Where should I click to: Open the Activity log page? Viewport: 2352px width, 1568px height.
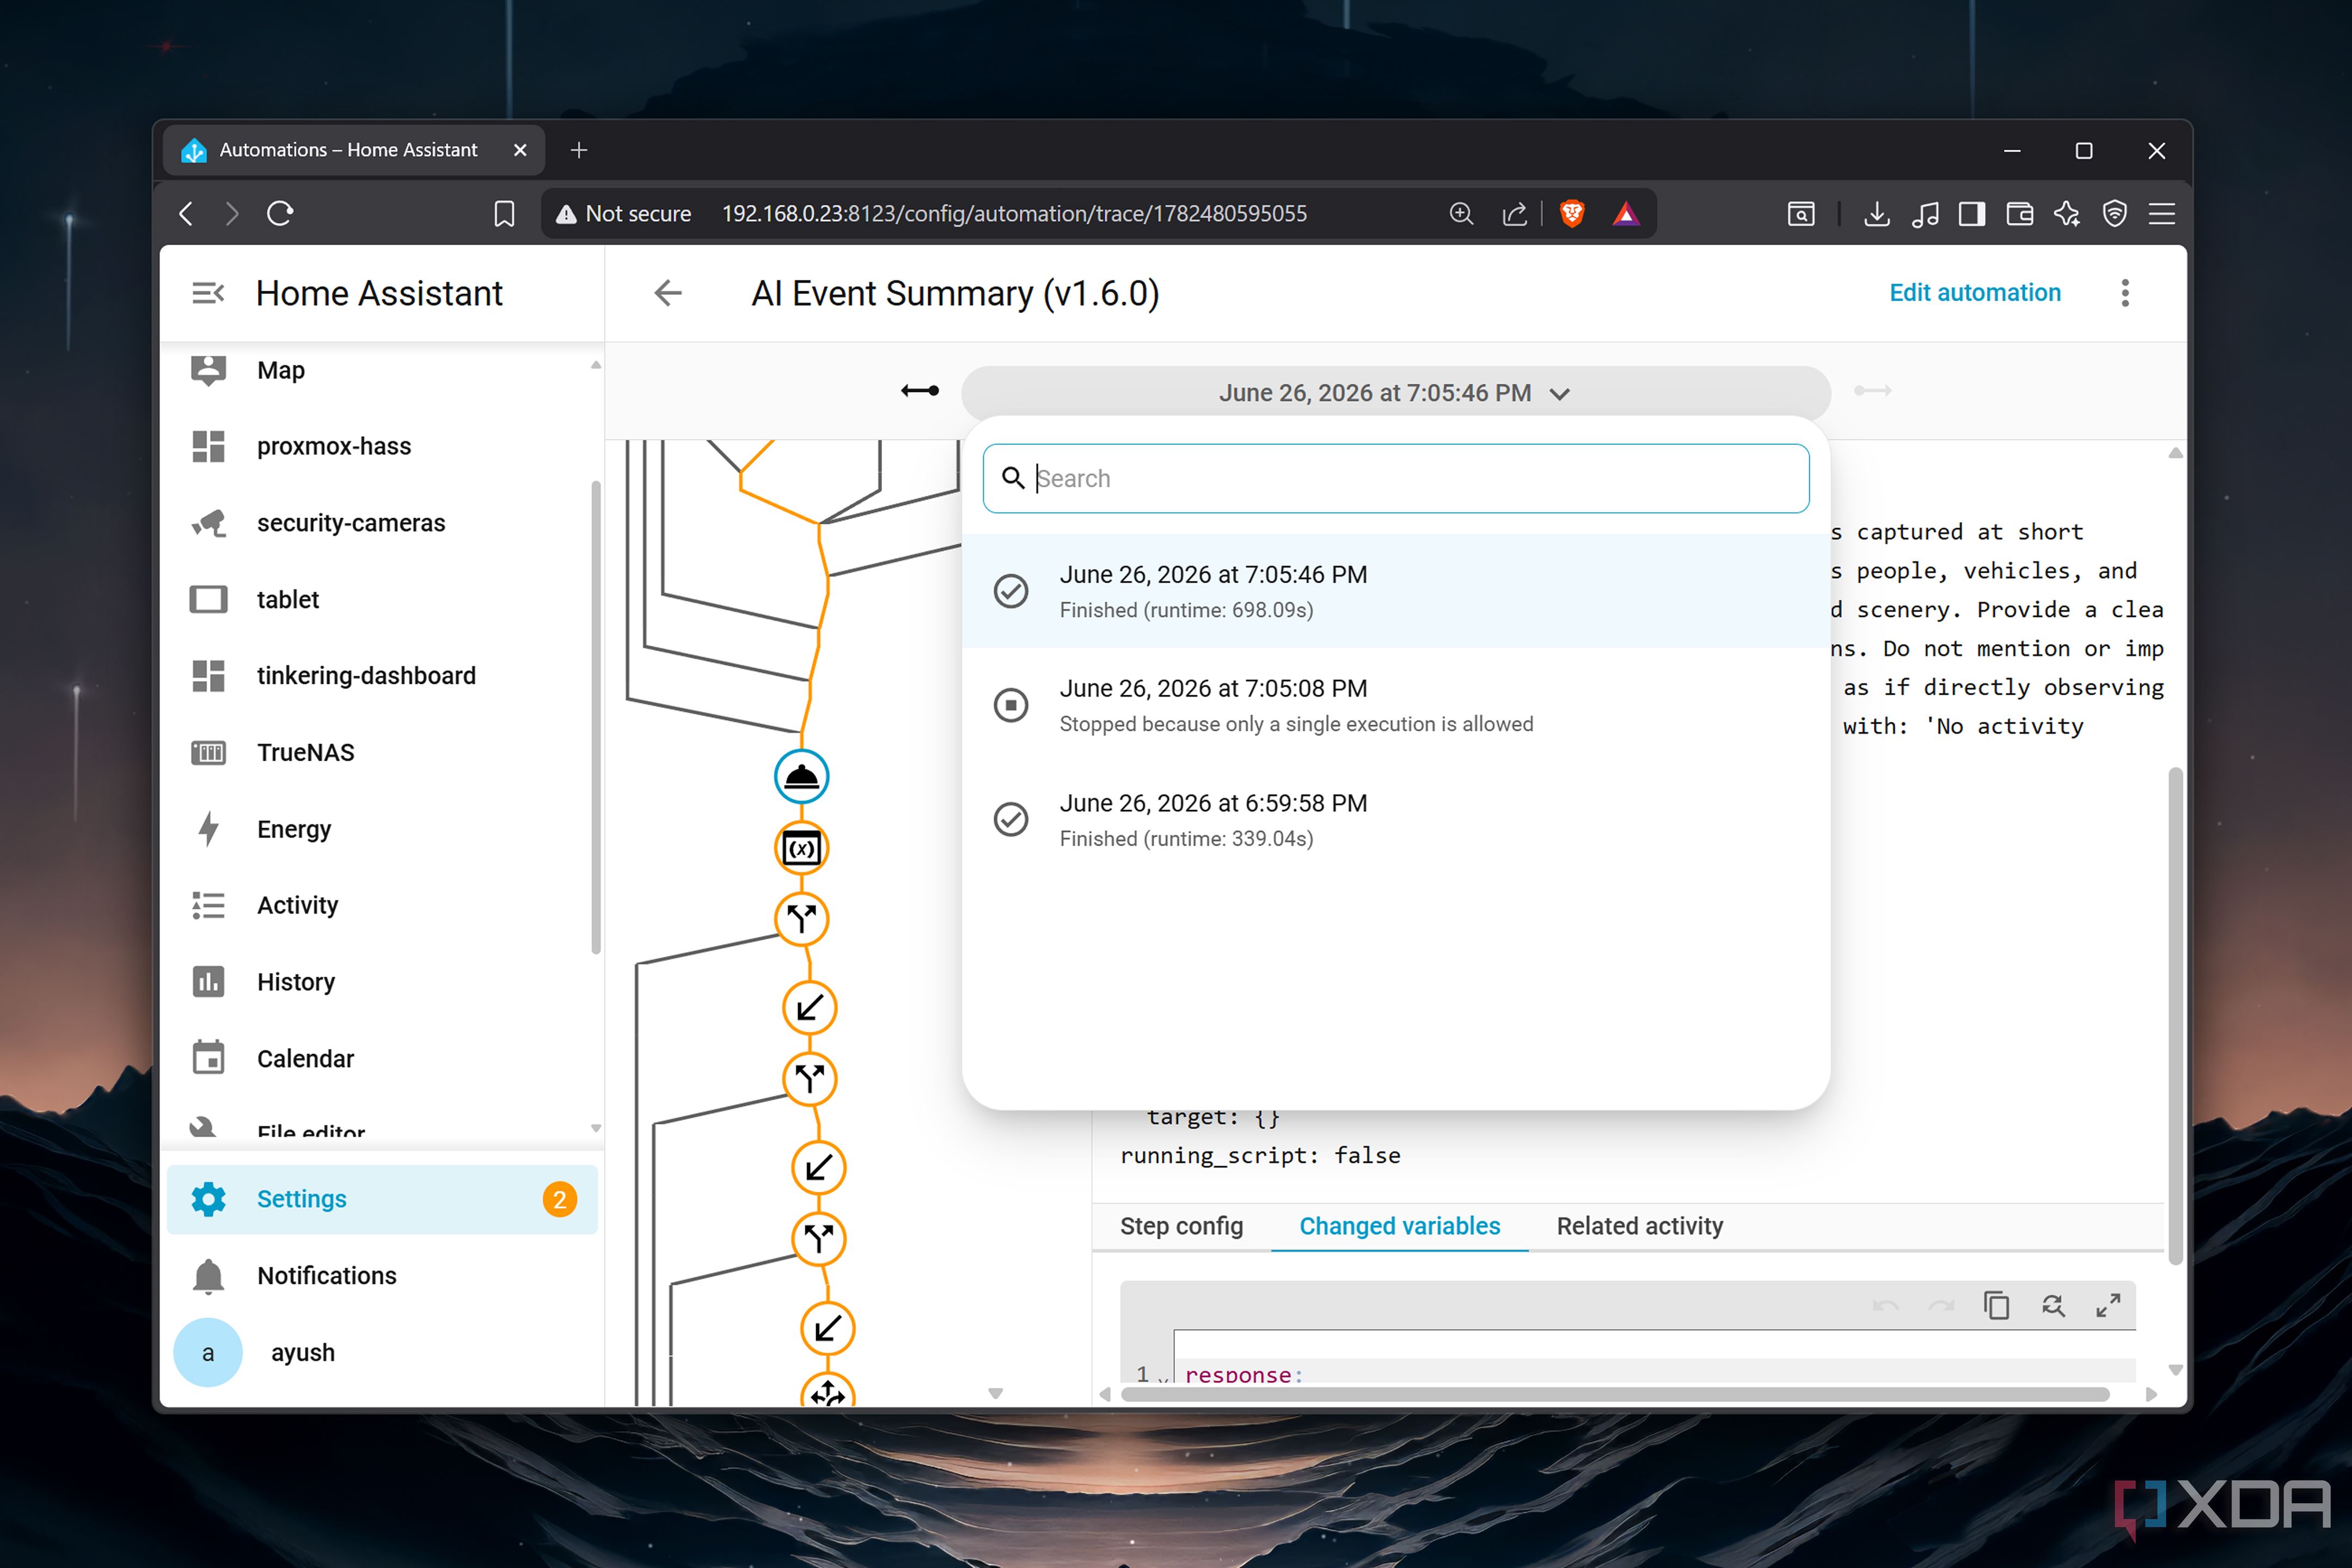tap(382, 905)
